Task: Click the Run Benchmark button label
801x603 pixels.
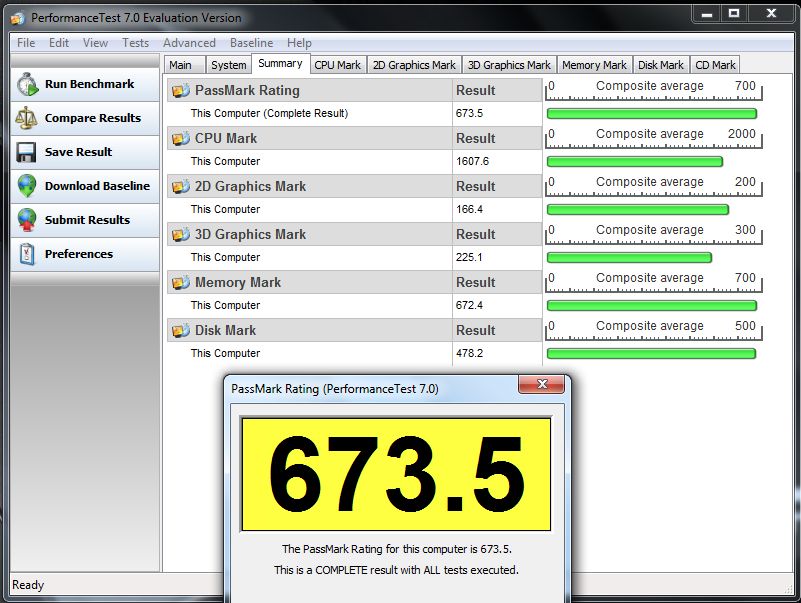Action: [x=89, y=84]
